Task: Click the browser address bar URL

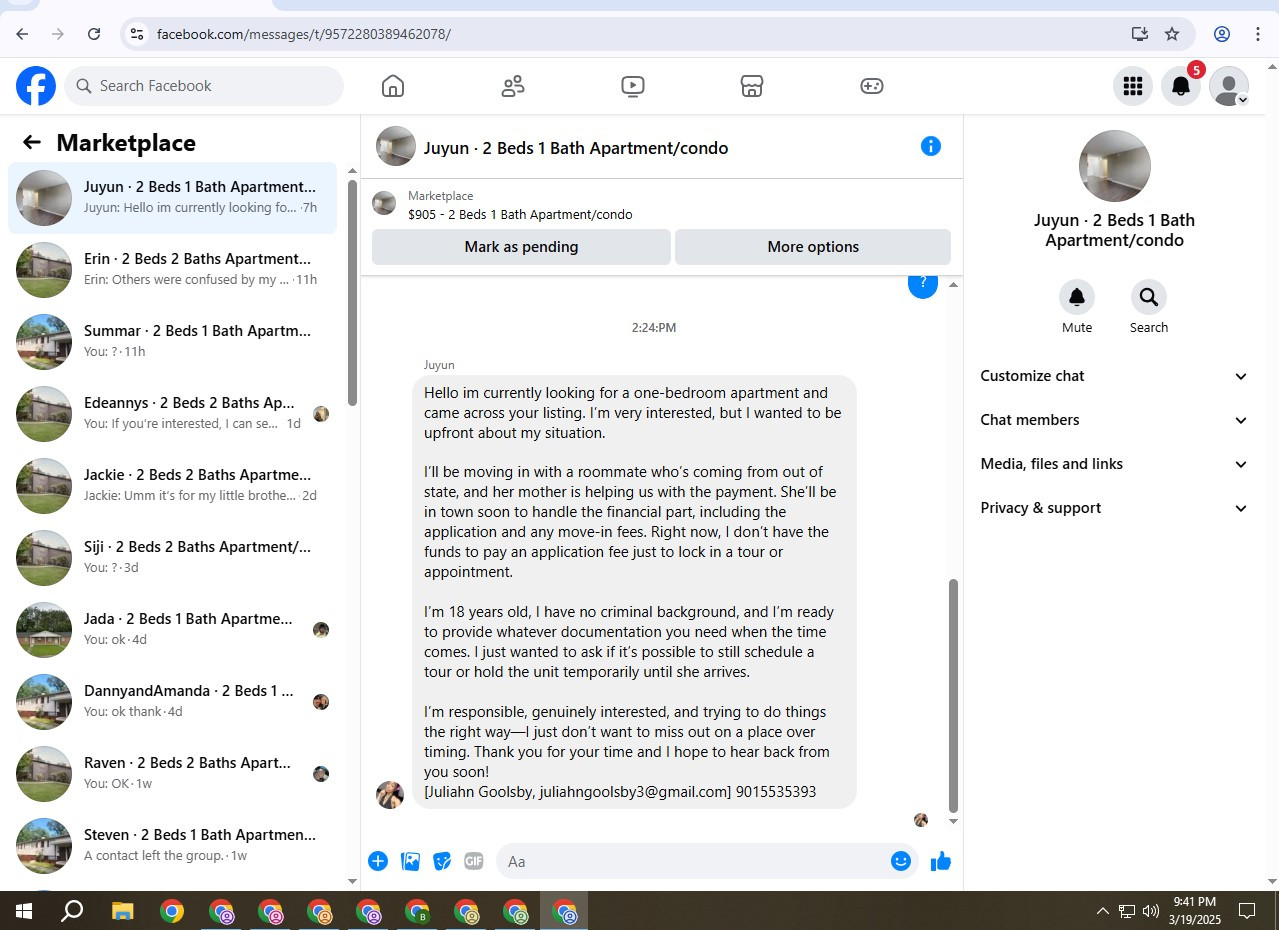Action: 304,34
